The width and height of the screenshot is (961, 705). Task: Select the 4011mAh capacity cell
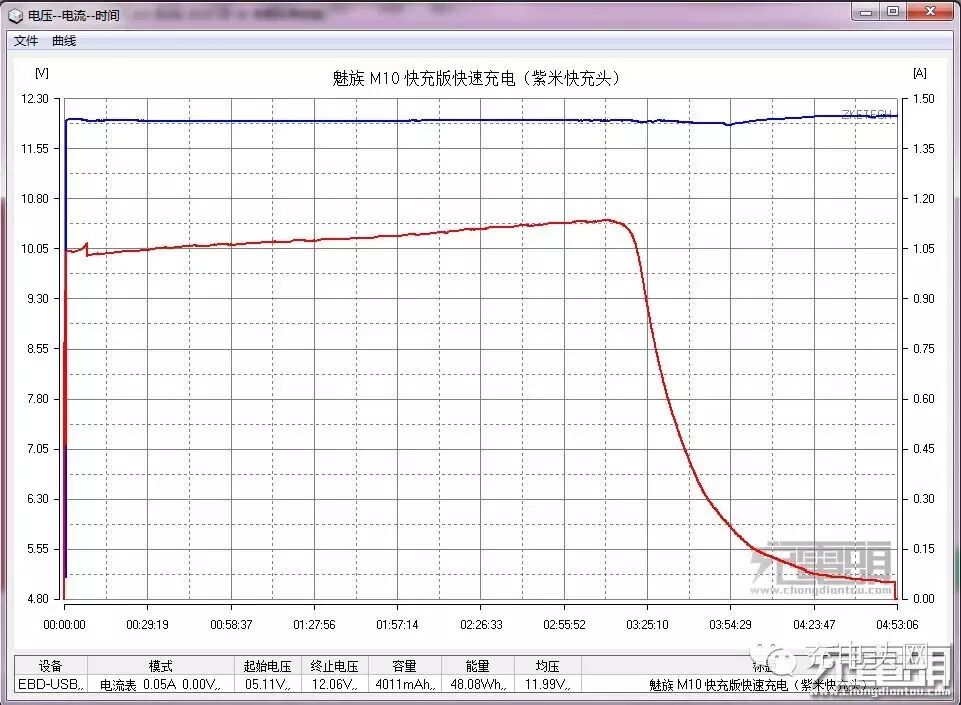click(405, 684)
